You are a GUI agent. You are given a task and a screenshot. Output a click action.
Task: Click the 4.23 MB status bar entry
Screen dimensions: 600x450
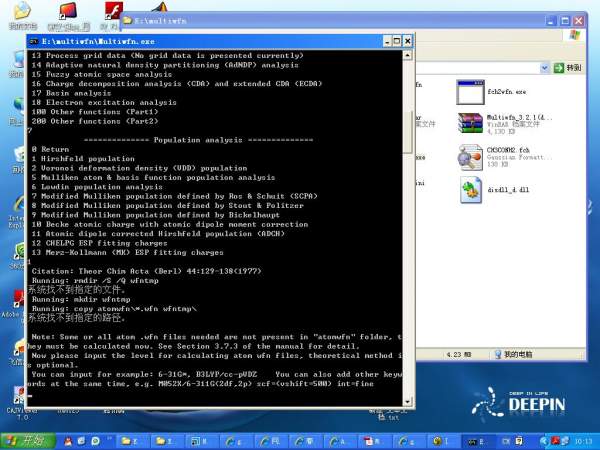tap(458, 355)
